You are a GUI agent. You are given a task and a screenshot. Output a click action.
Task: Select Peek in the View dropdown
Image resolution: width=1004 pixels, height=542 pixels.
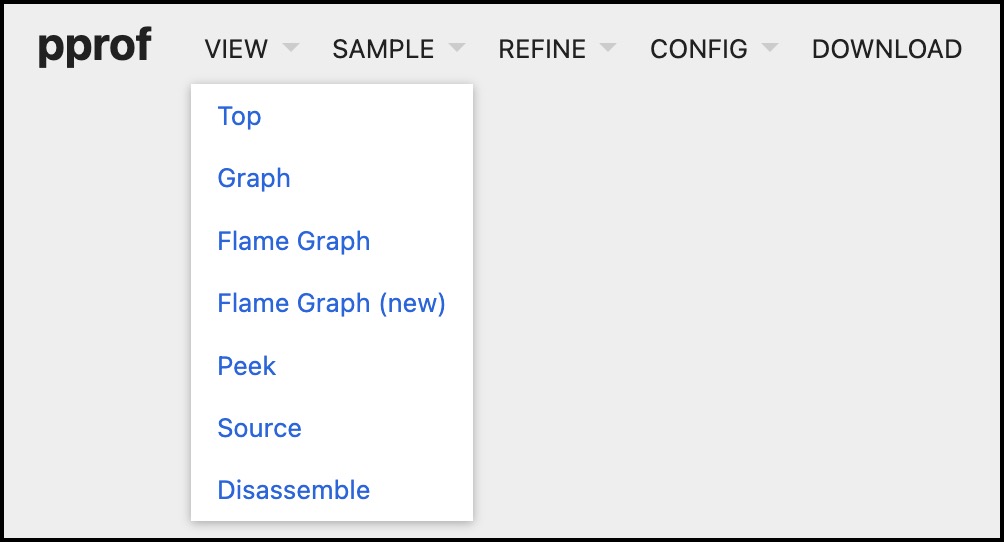point(246,366)
